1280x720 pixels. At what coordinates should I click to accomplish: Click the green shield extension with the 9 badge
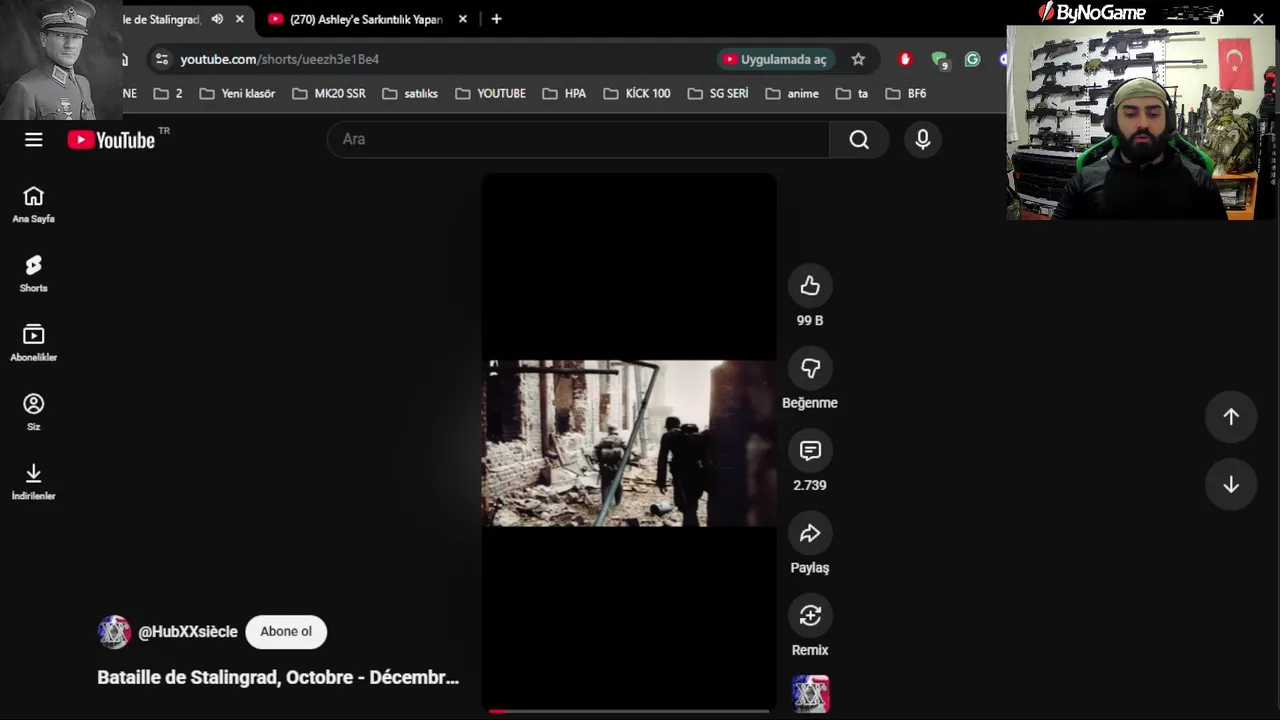[x=939, y=60]
